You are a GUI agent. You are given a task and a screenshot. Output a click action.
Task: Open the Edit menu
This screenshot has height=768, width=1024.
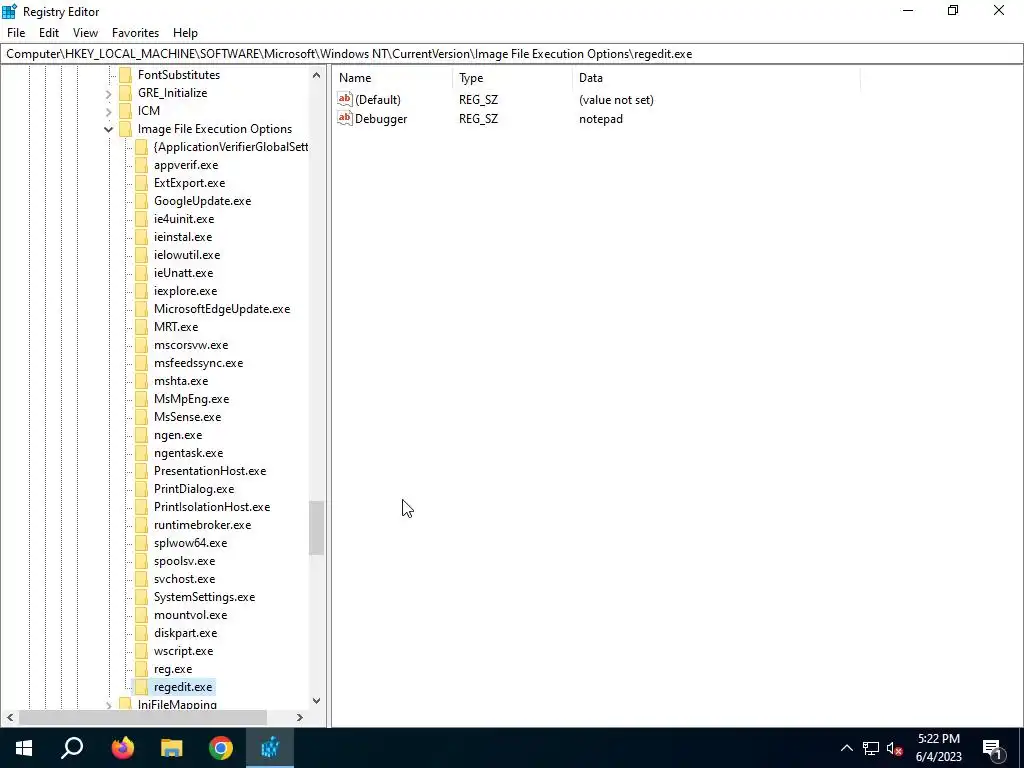pyautogui.click(x=49, y=33)
